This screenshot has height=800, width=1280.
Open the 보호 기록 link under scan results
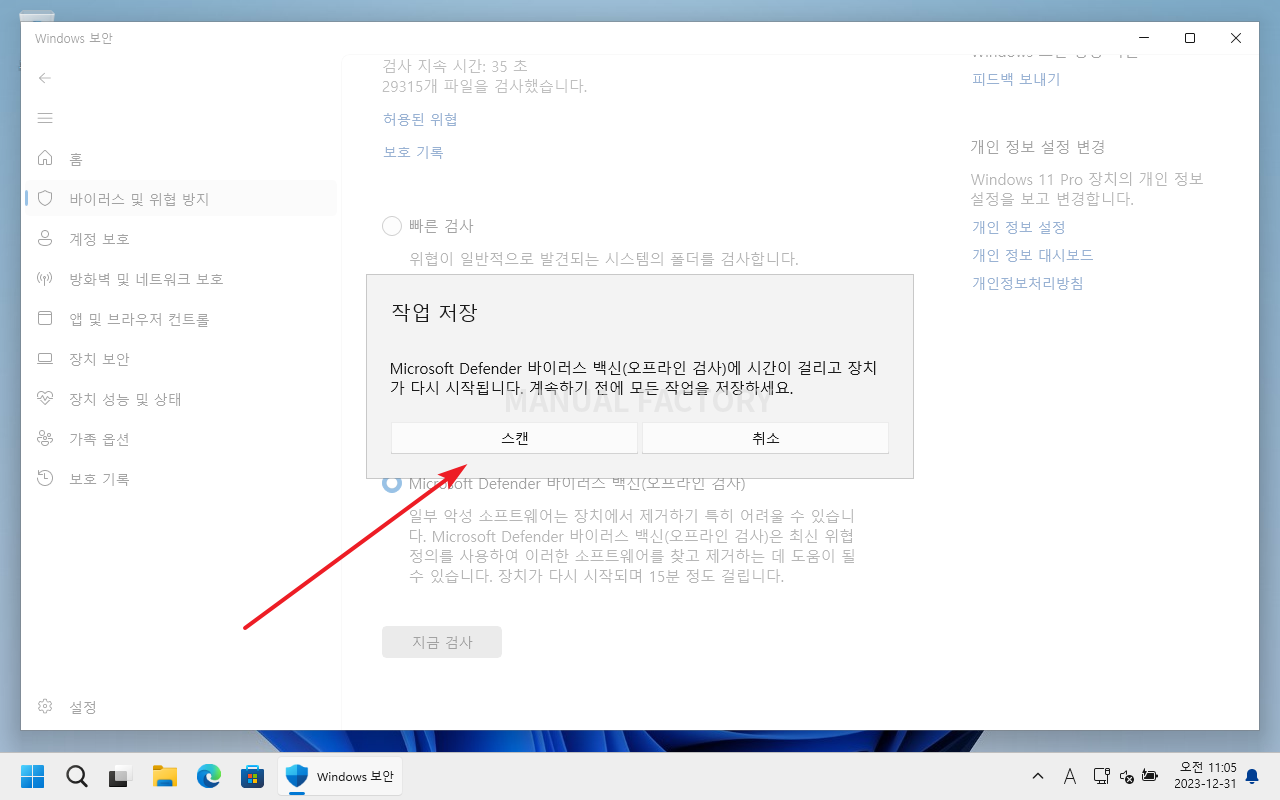pos(413,152)
